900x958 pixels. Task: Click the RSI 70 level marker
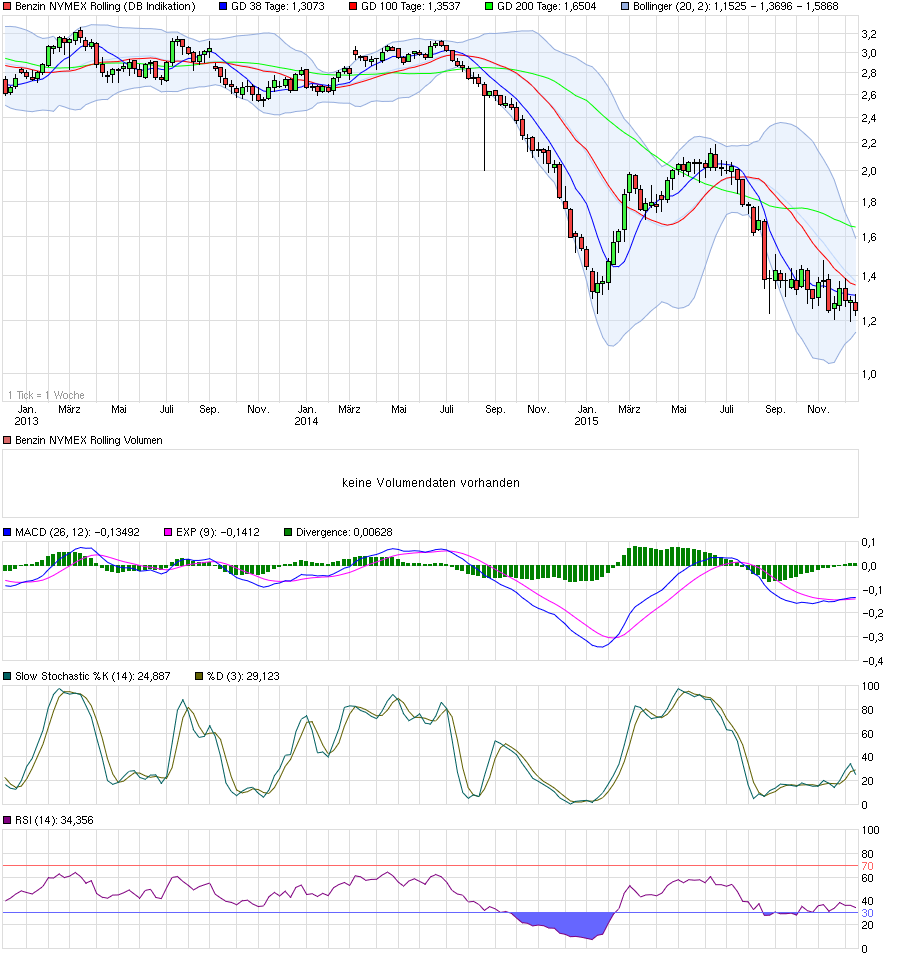pos(868,868)
